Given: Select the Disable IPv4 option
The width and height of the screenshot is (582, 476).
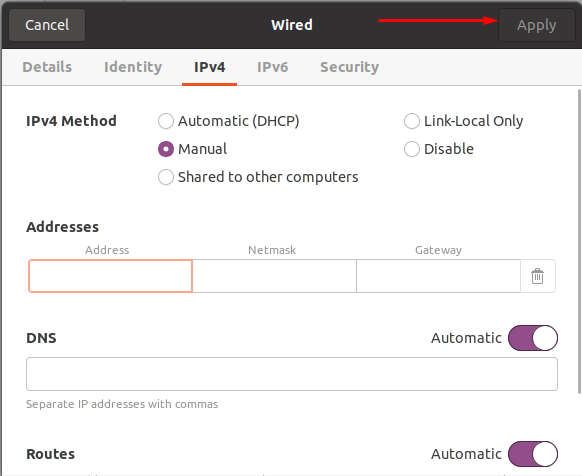Looking at the screenshot, I should pos(412,149).
